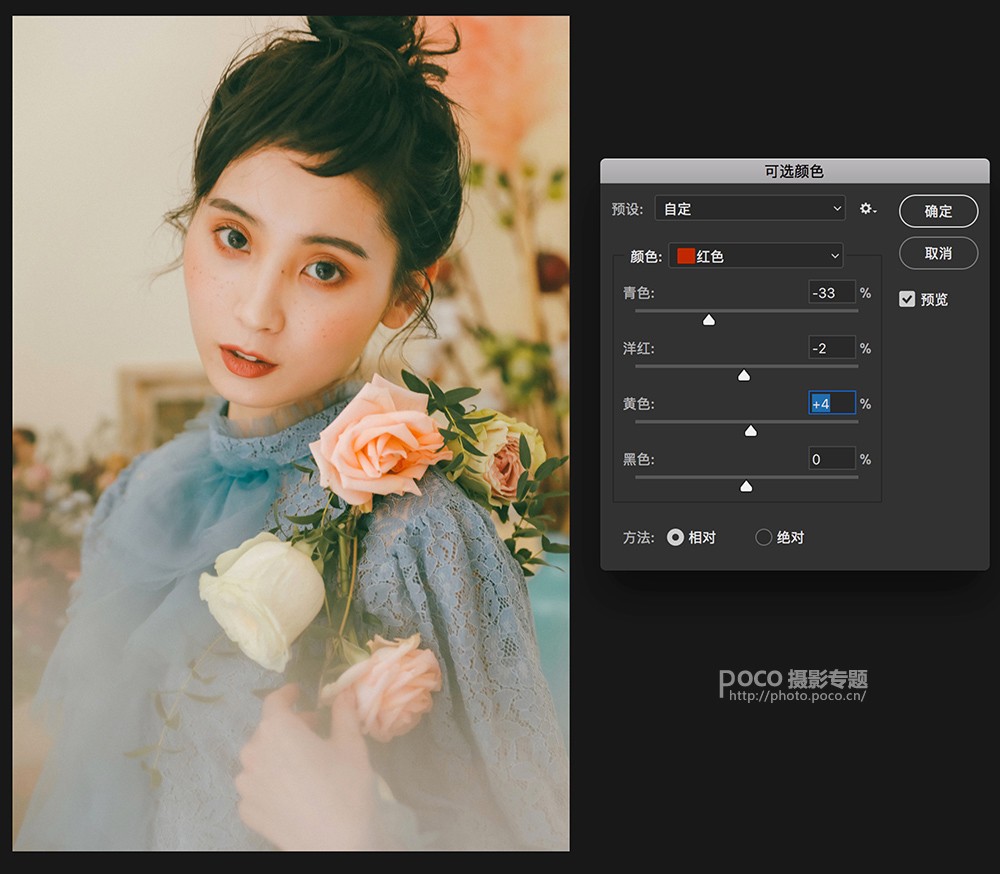Click the 取消 cancel button
Screen dimensions: 1000x874
938,253
